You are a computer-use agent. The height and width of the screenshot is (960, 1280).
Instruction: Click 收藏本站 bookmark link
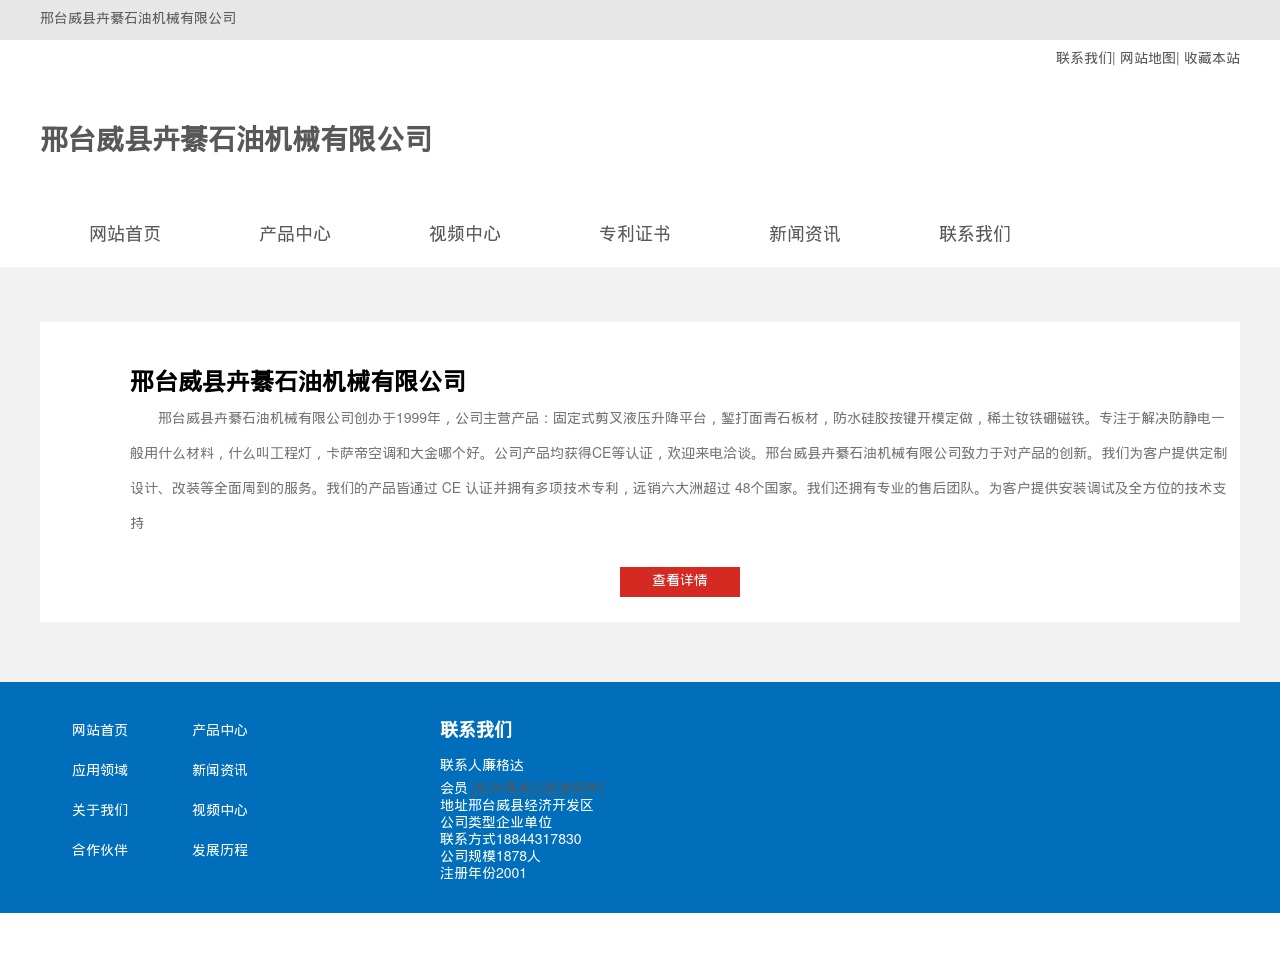pos(1212,58)
